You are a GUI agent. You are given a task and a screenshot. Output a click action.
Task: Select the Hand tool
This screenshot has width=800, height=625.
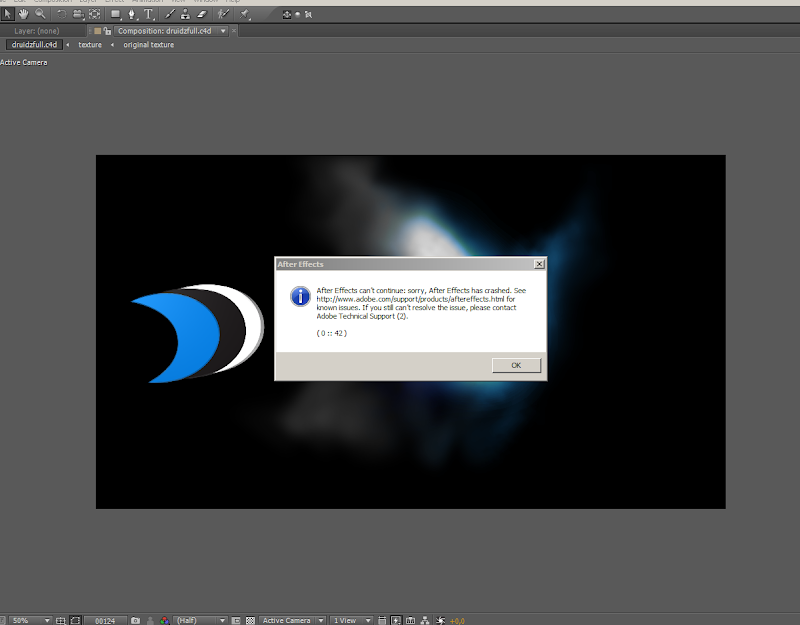click(x=23, y=14)
